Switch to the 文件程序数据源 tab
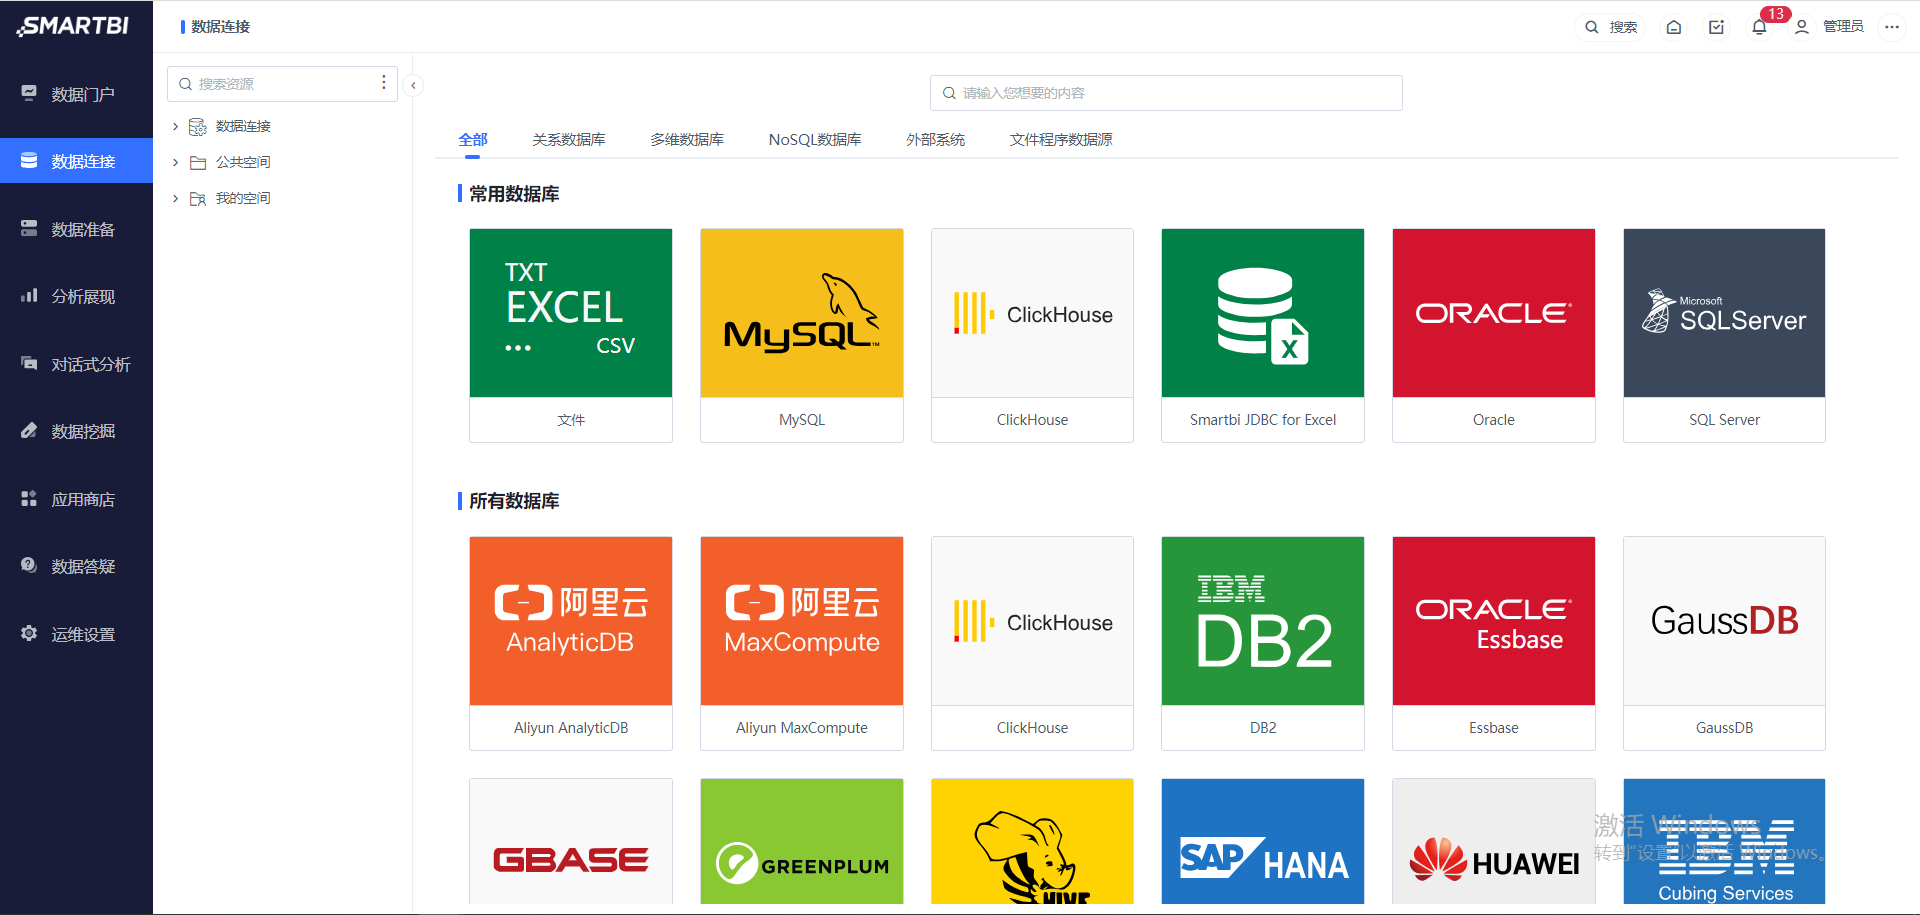The width and height of the screenshot is (1920, 915). tap(1061, 139)
